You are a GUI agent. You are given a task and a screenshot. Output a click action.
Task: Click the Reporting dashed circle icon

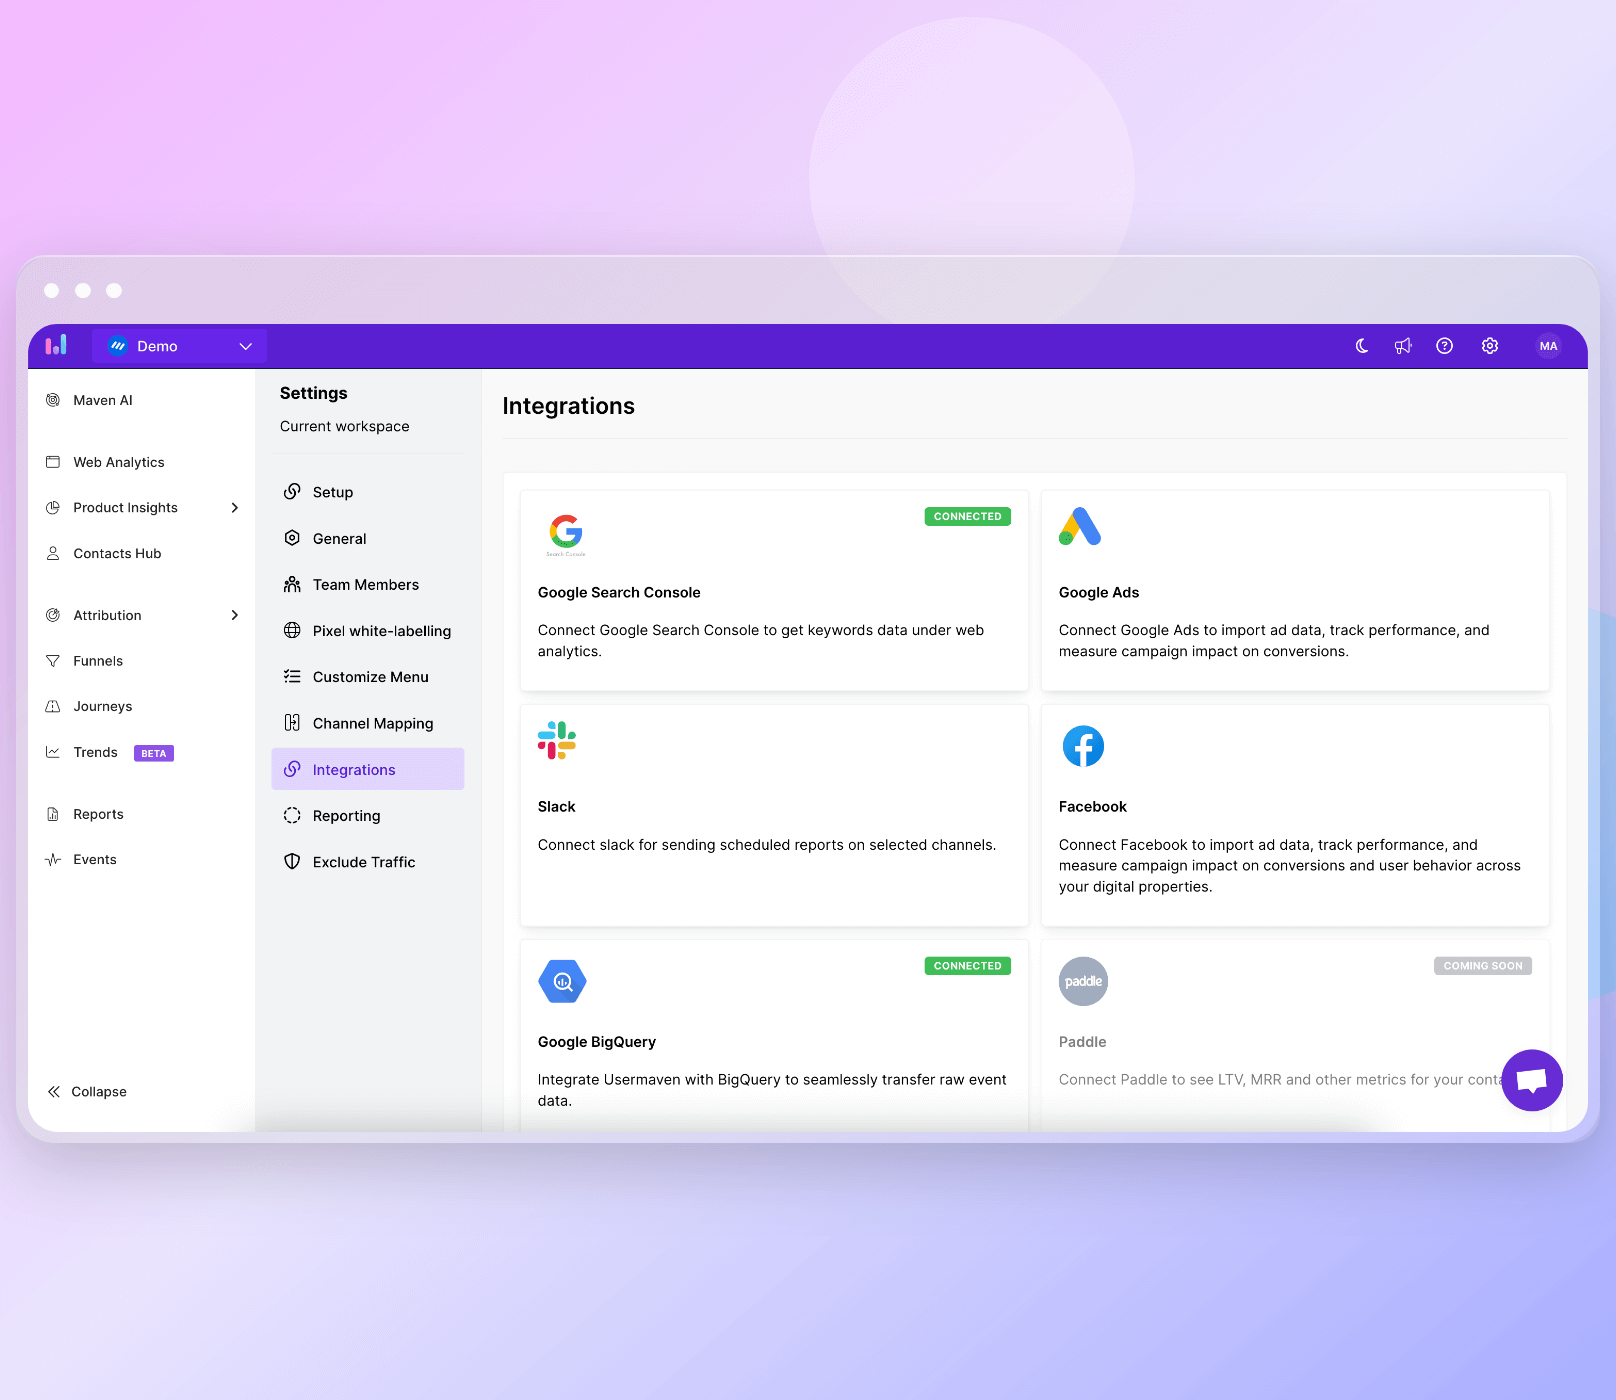click(x=292, y=815)
